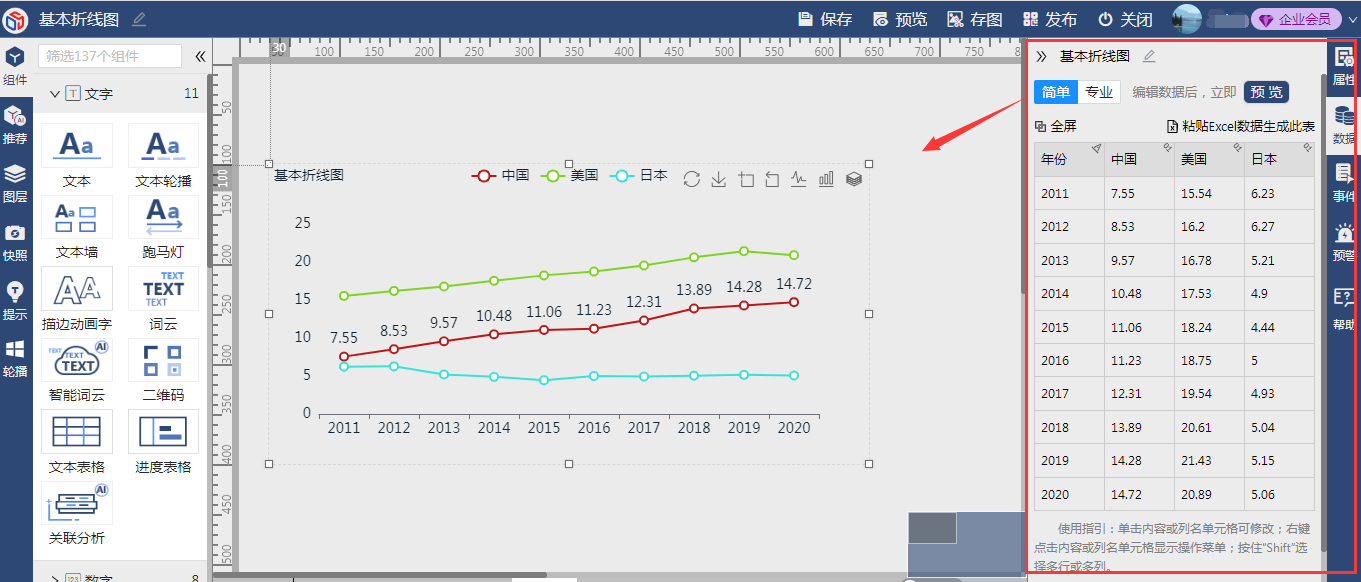Open the 属性 properties panel tab
This screenshot has height=582, width=1361.
tap(1344, 67)
